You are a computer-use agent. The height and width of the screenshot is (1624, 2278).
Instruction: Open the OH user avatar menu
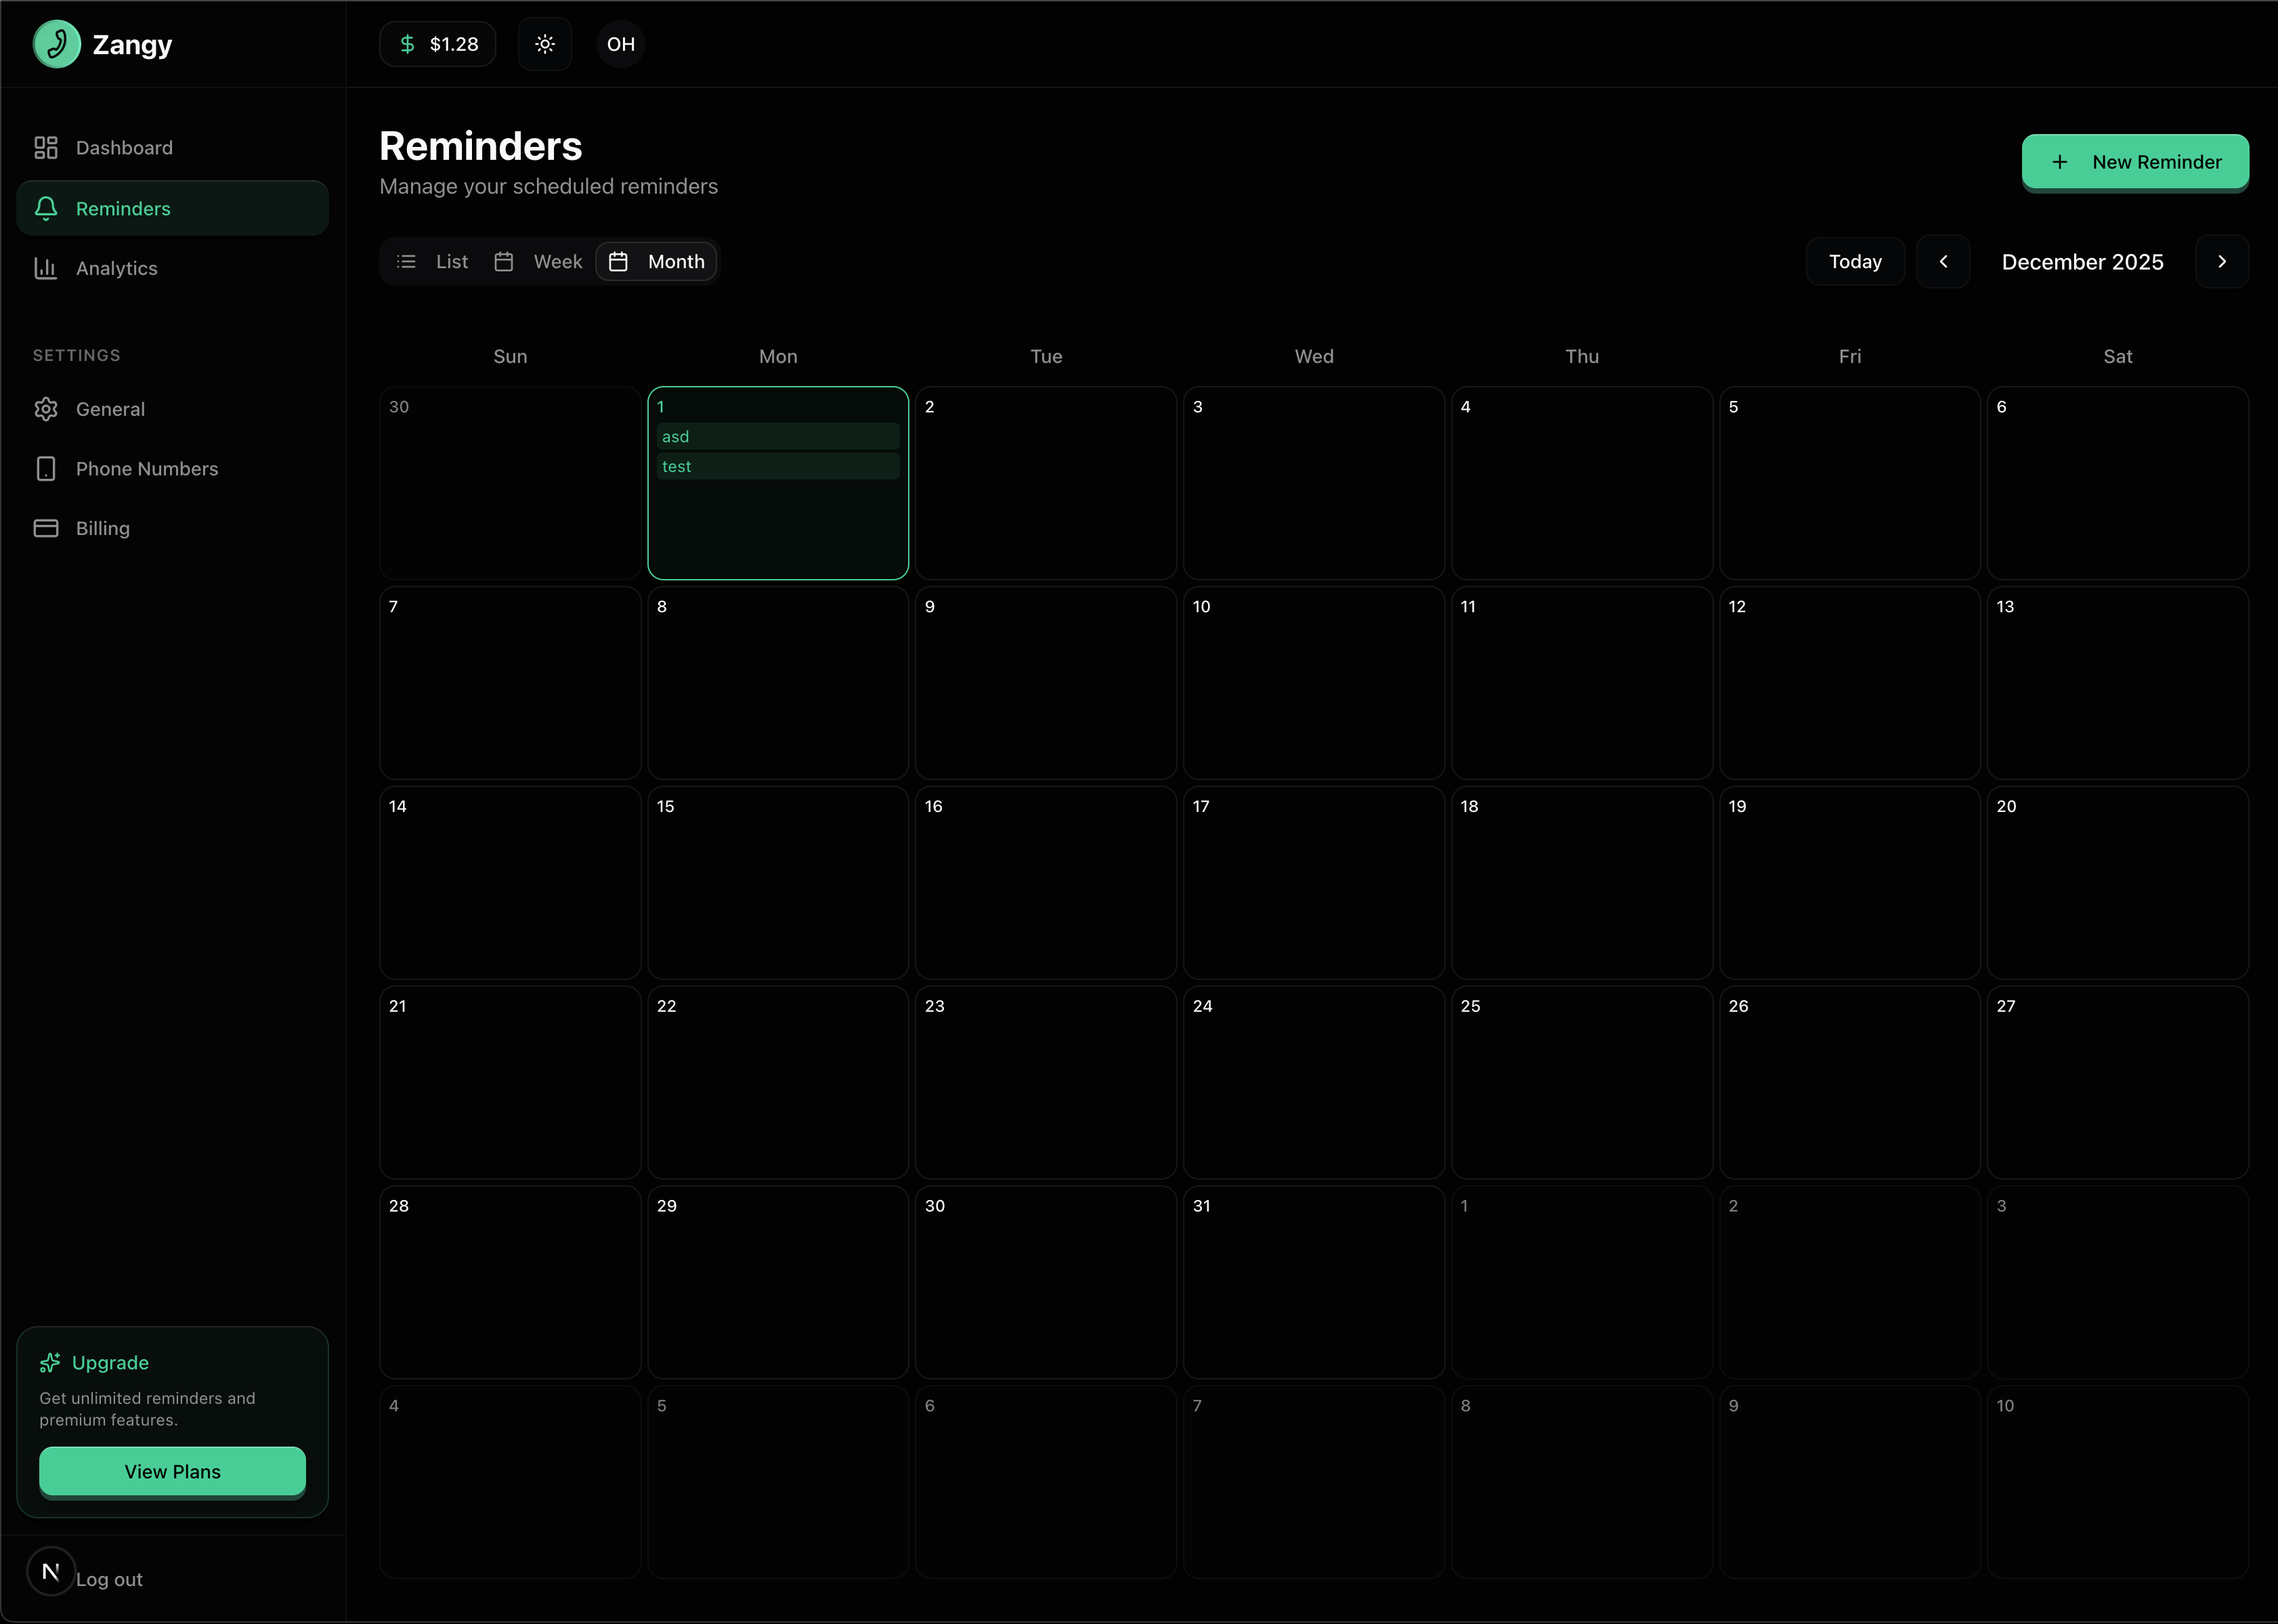[x=620, y=44]
